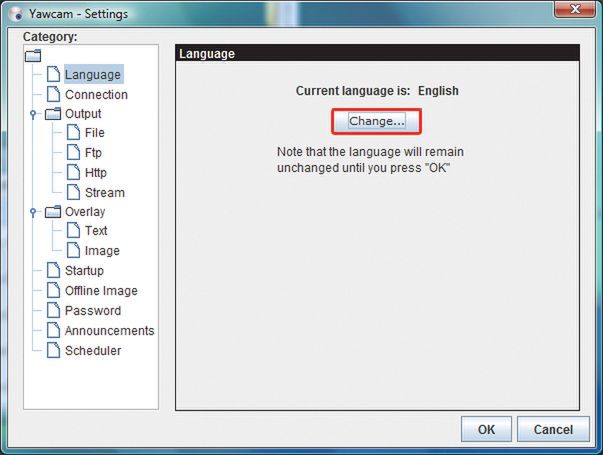The image size is (603, 455).
Task: Click the page icon beside Password
Action: pos(53,310)
